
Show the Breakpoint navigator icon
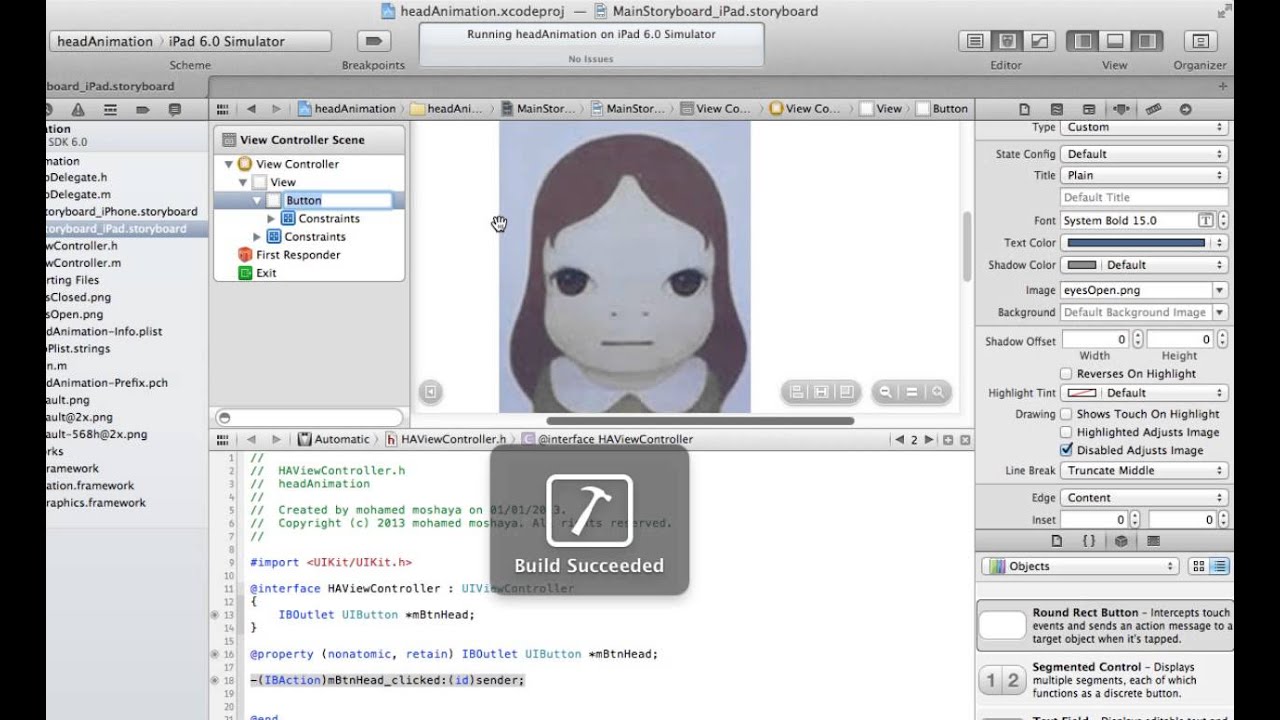(142, 109)
